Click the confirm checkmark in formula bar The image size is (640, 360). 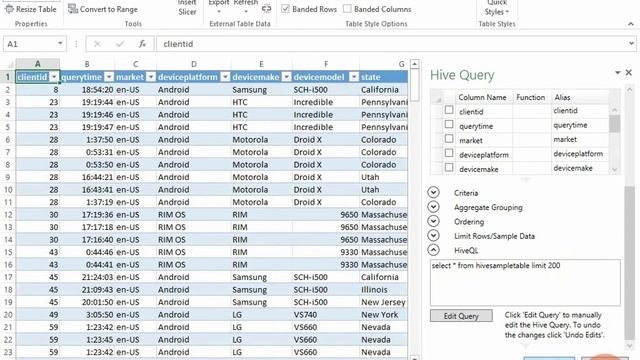click(120, 44)
